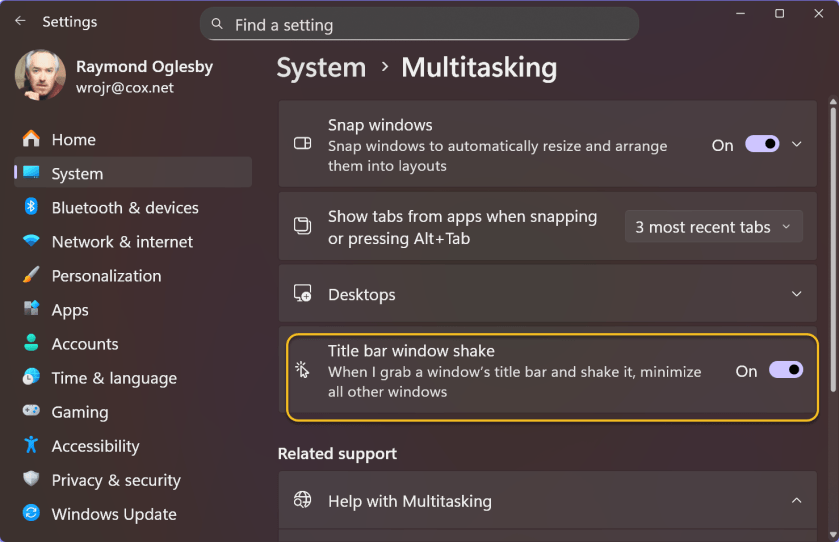This screenshot has height=542, width=839.
Task: Click the Personalization paintbrush icon
Action: [x=31, y=275]
